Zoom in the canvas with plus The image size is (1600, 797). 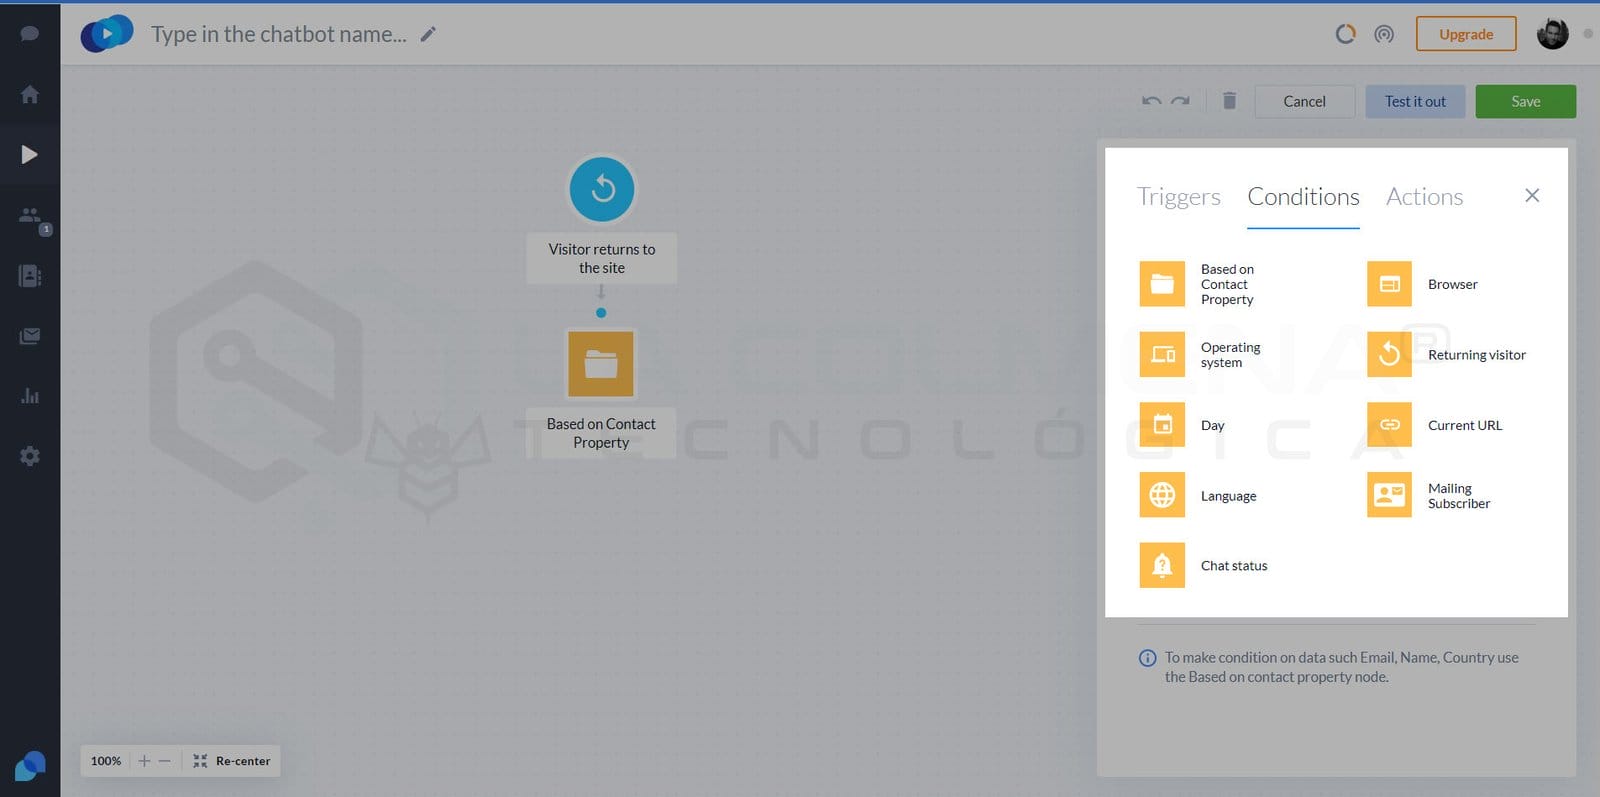pyautogui.click(x=144, y=761)
